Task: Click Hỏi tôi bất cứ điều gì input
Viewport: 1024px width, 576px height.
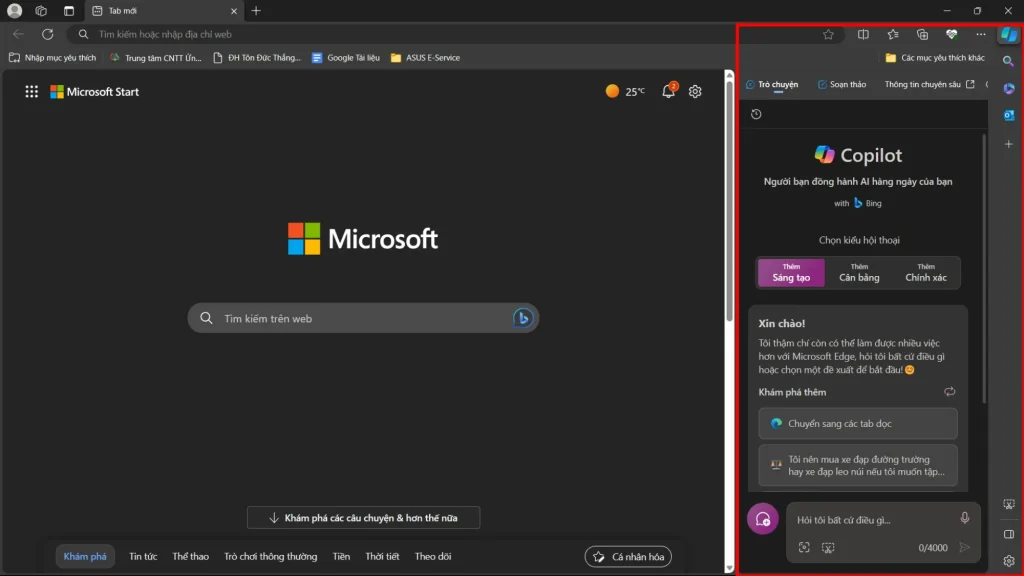Action: [872, 520]
